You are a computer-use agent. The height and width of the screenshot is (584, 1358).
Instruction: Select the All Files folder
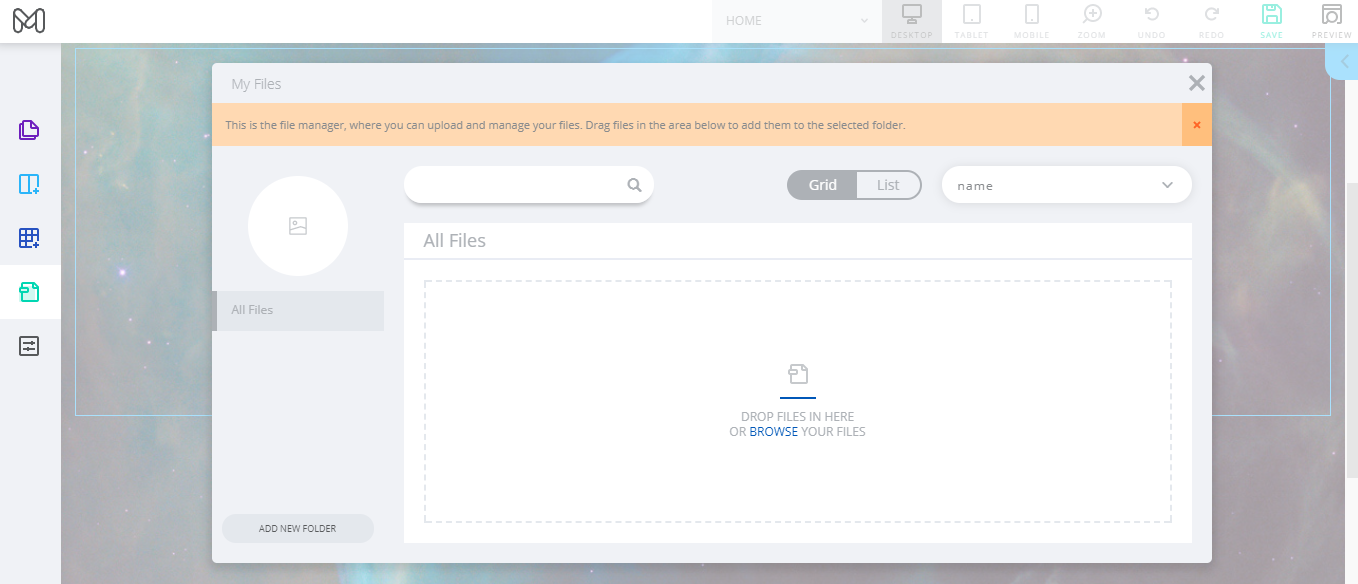point(298,310)
